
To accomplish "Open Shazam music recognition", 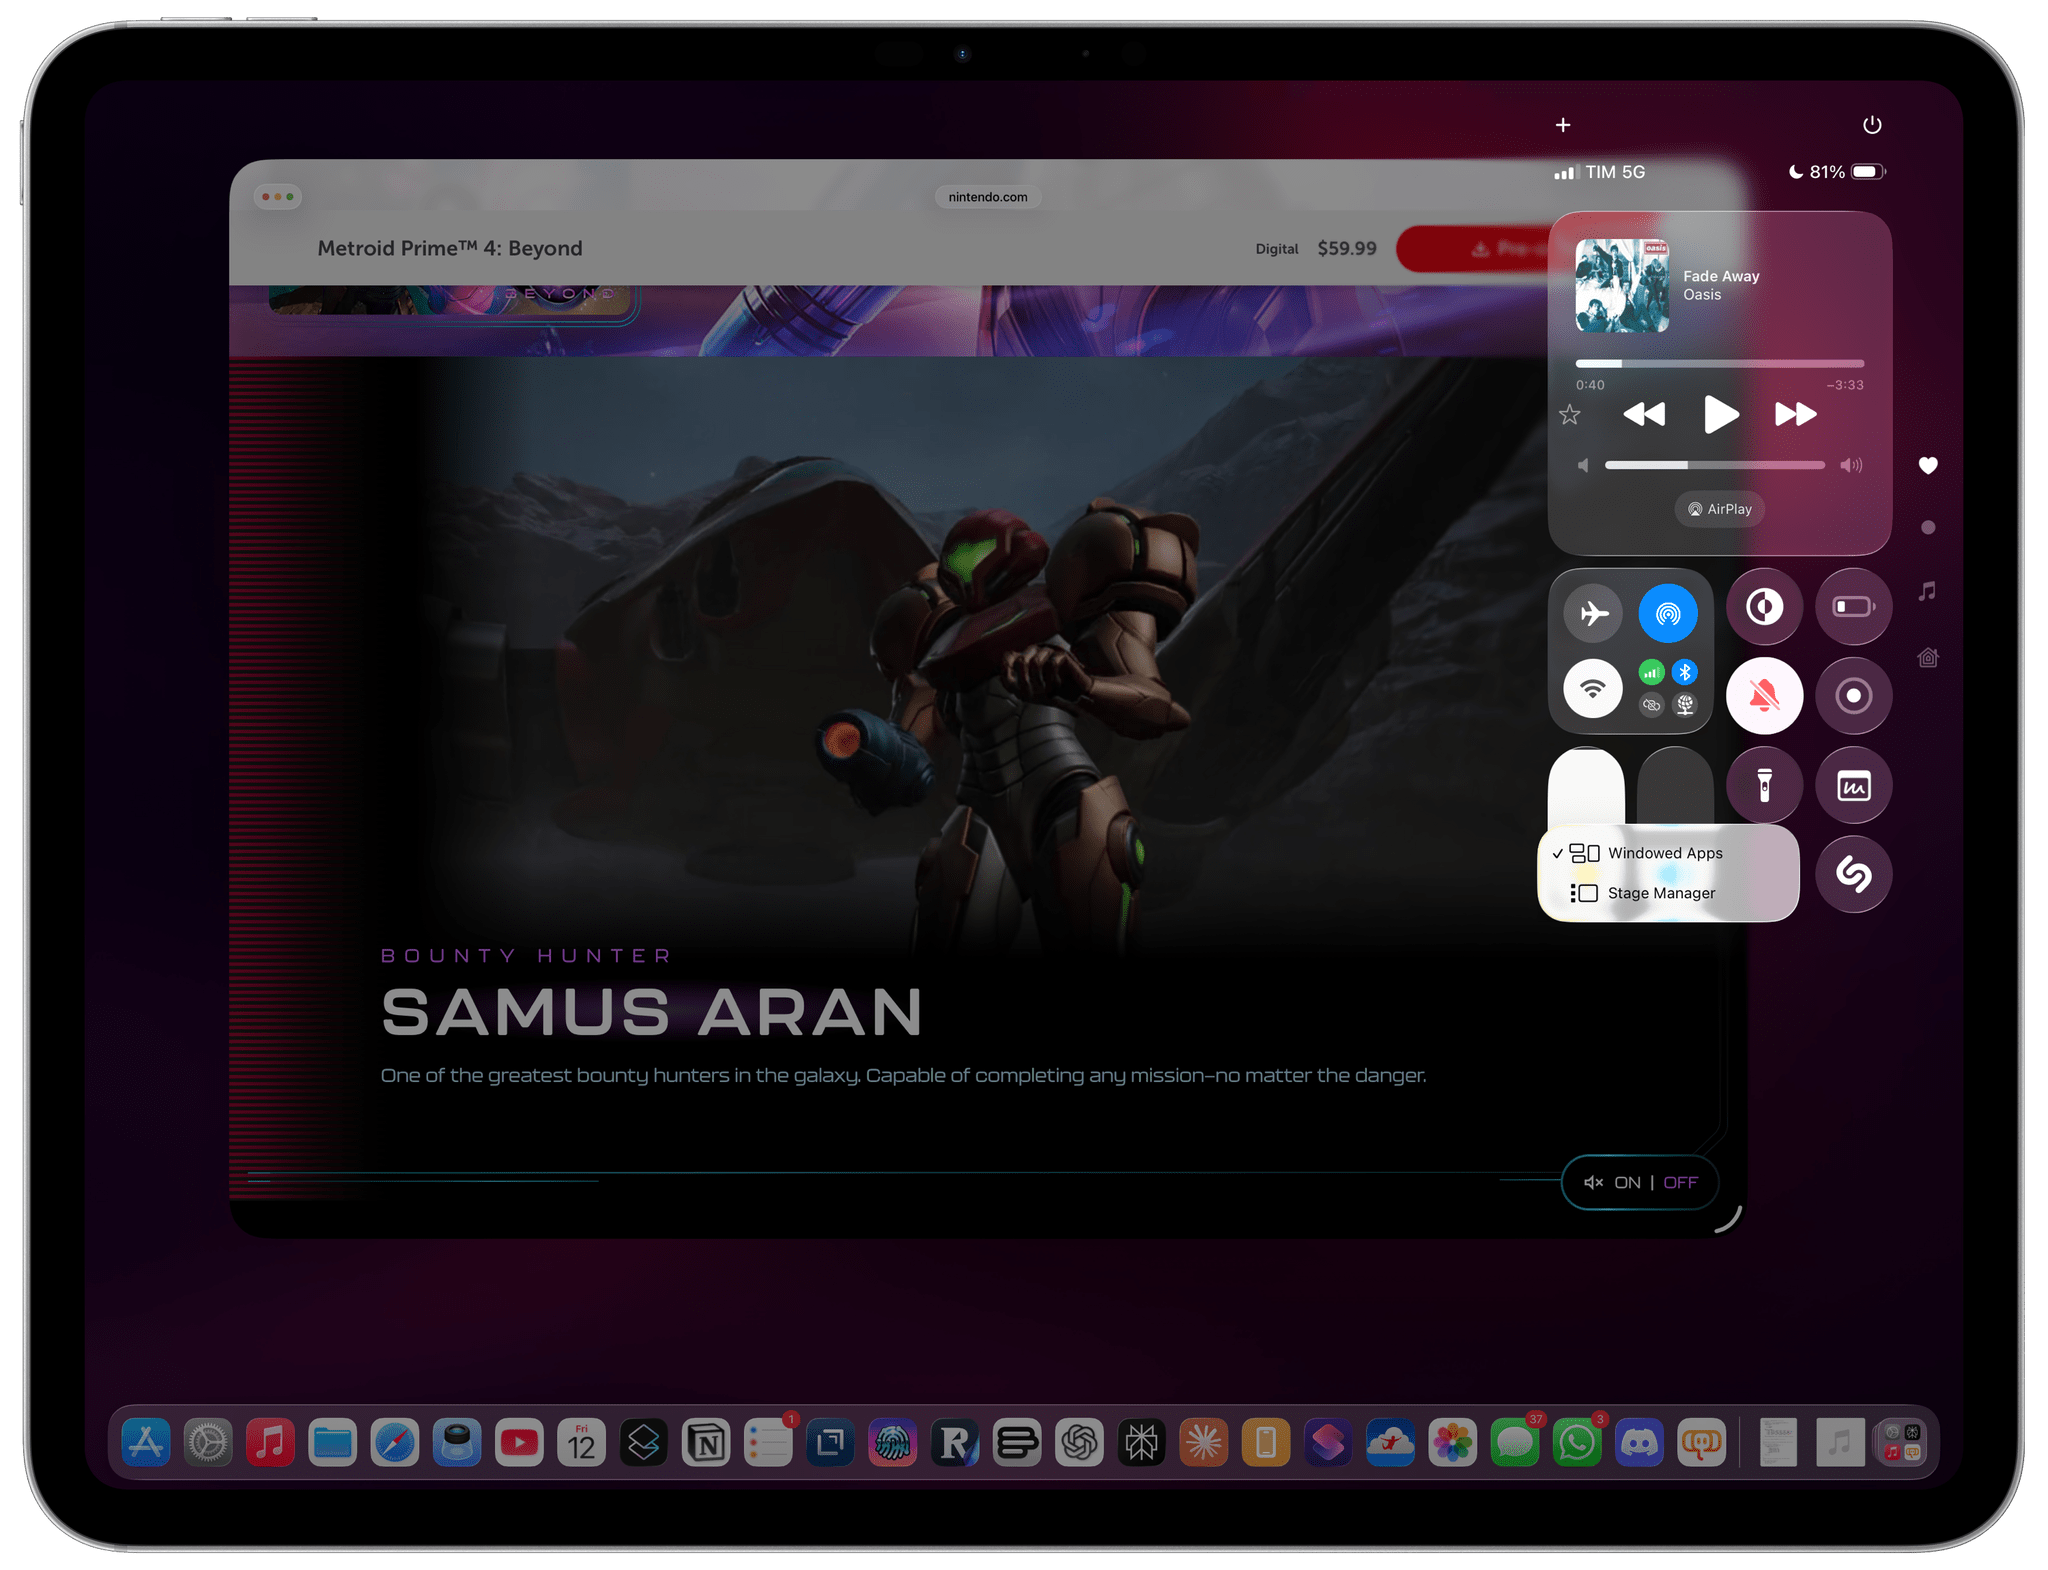I will coord(1853,874).
